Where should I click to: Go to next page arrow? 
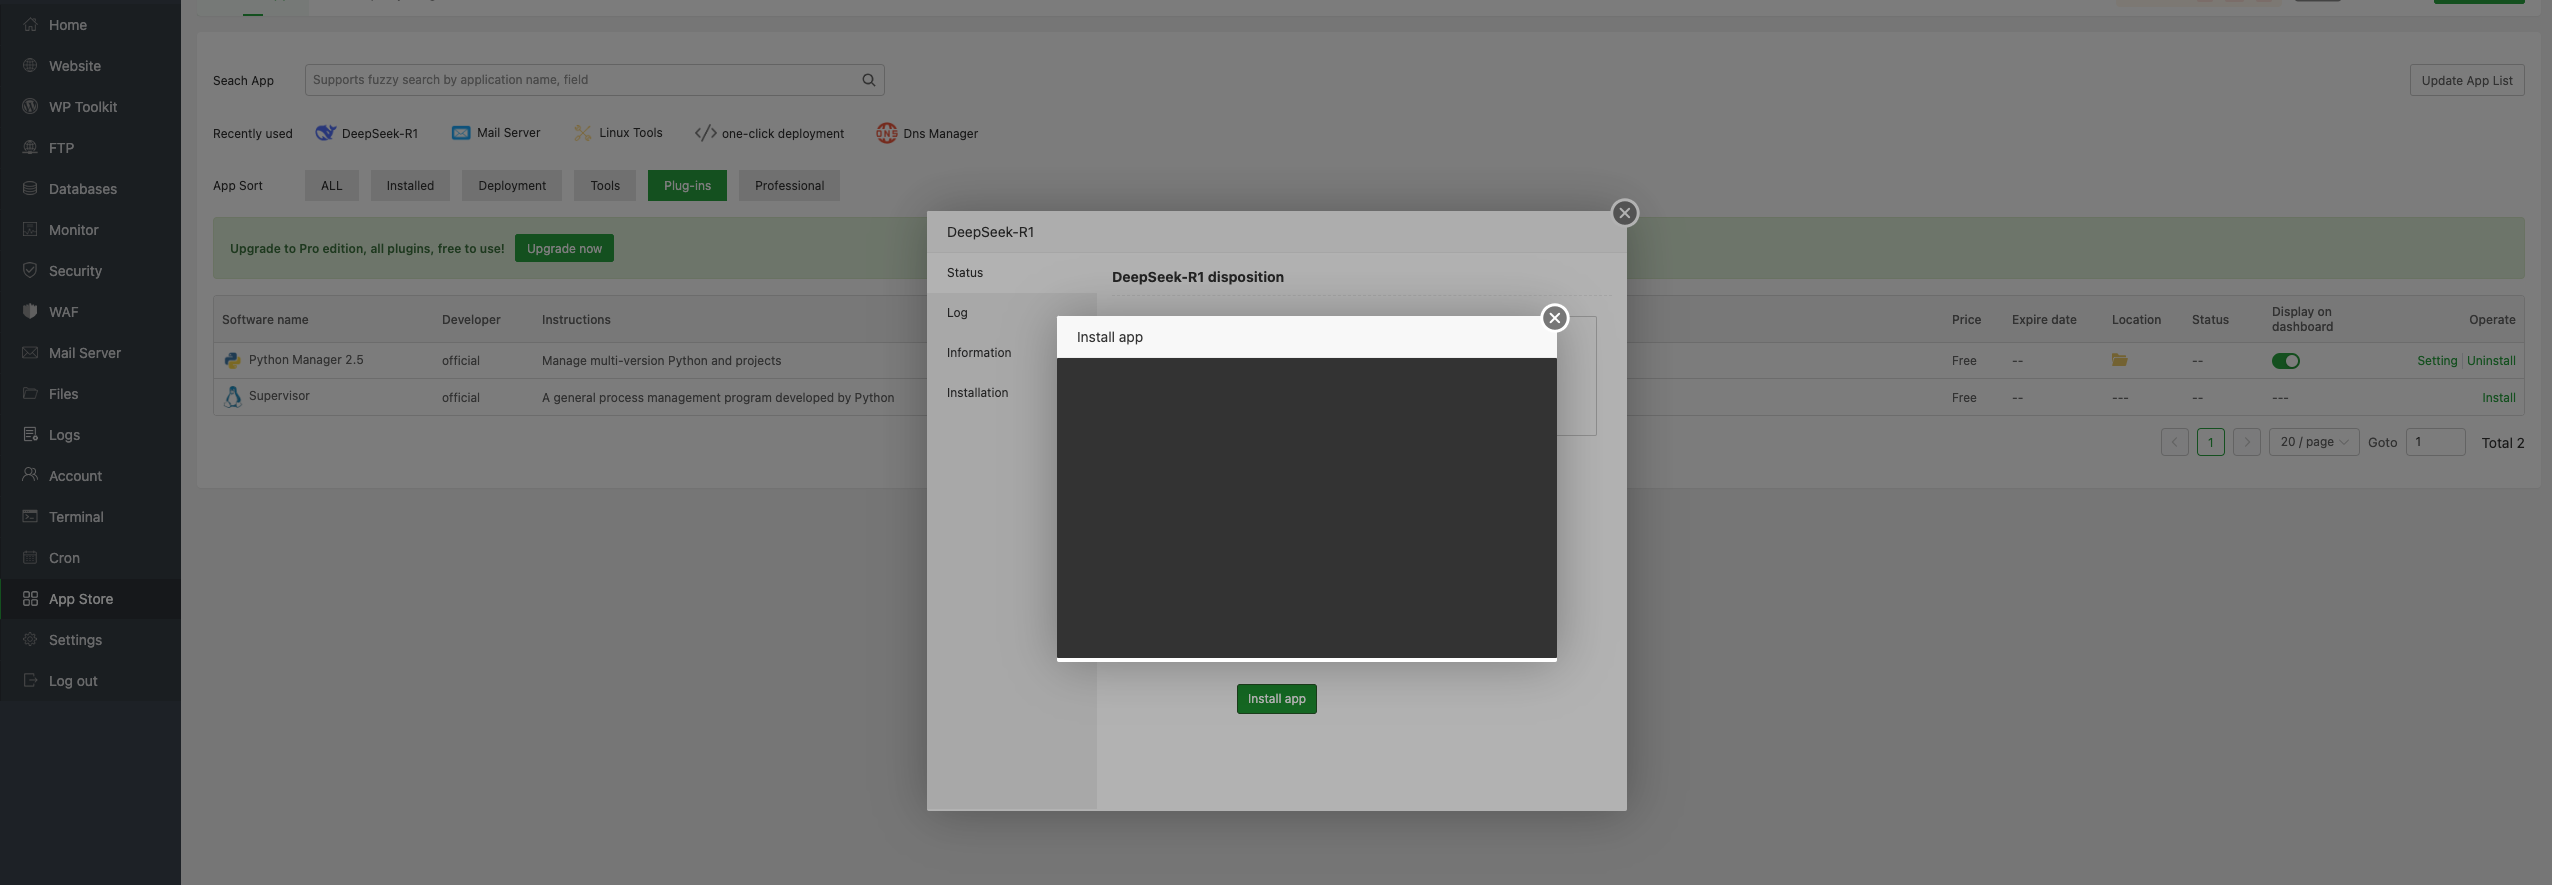tap(2246, 442)
